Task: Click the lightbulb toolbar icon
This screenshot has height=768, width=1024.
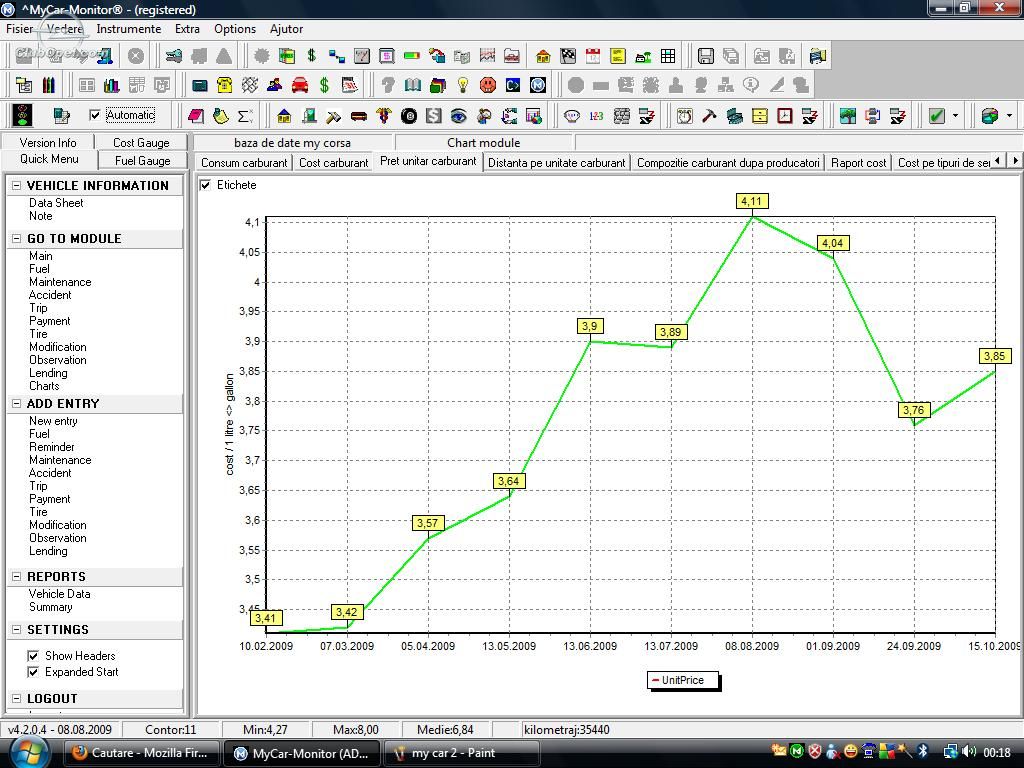Action: coord(462,85)
